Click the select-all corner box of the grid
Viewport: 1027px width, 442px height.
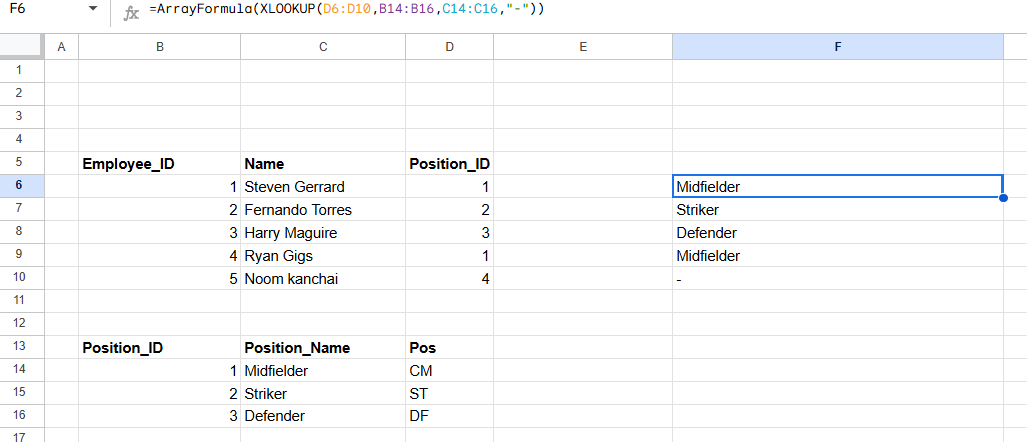coord(22,46)
